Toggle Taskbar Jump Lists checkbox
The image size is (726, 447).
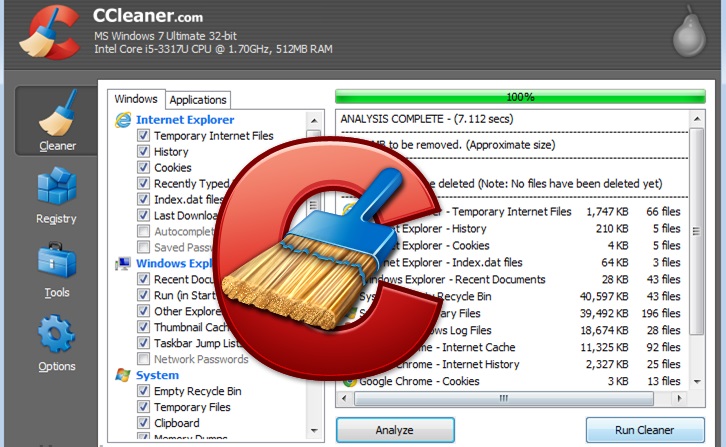(x=144, y=343)
